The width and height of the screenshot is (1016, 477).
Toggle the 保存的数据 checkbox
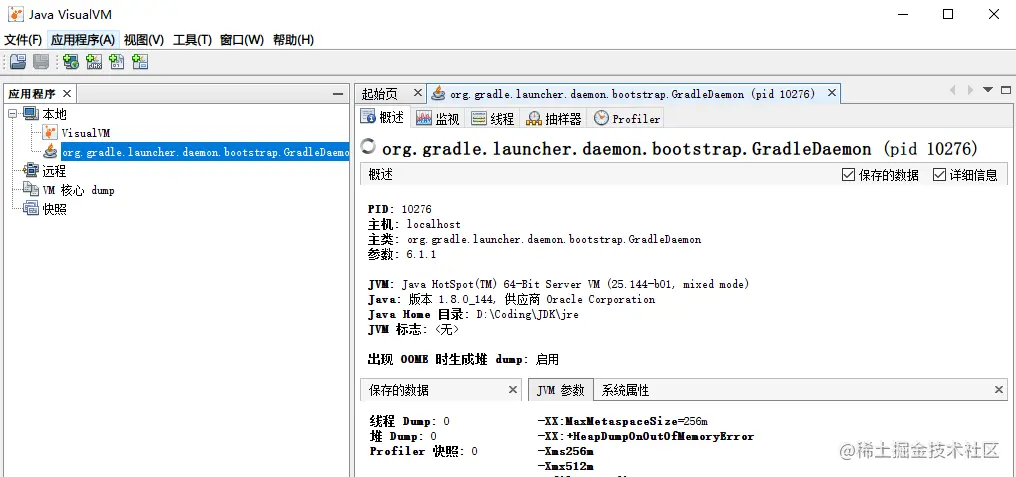click(848, 174)
